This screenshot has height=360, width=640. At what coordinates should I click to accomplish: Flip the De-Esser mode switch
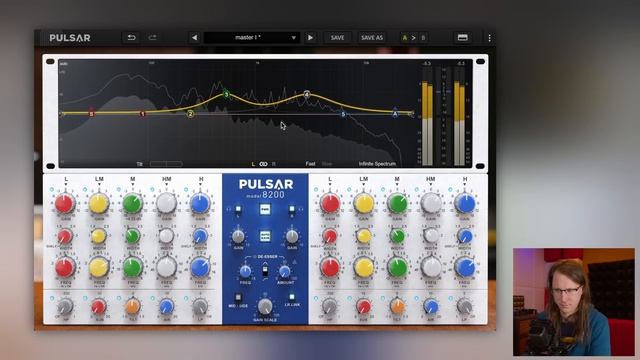click(x=265, y=271)
